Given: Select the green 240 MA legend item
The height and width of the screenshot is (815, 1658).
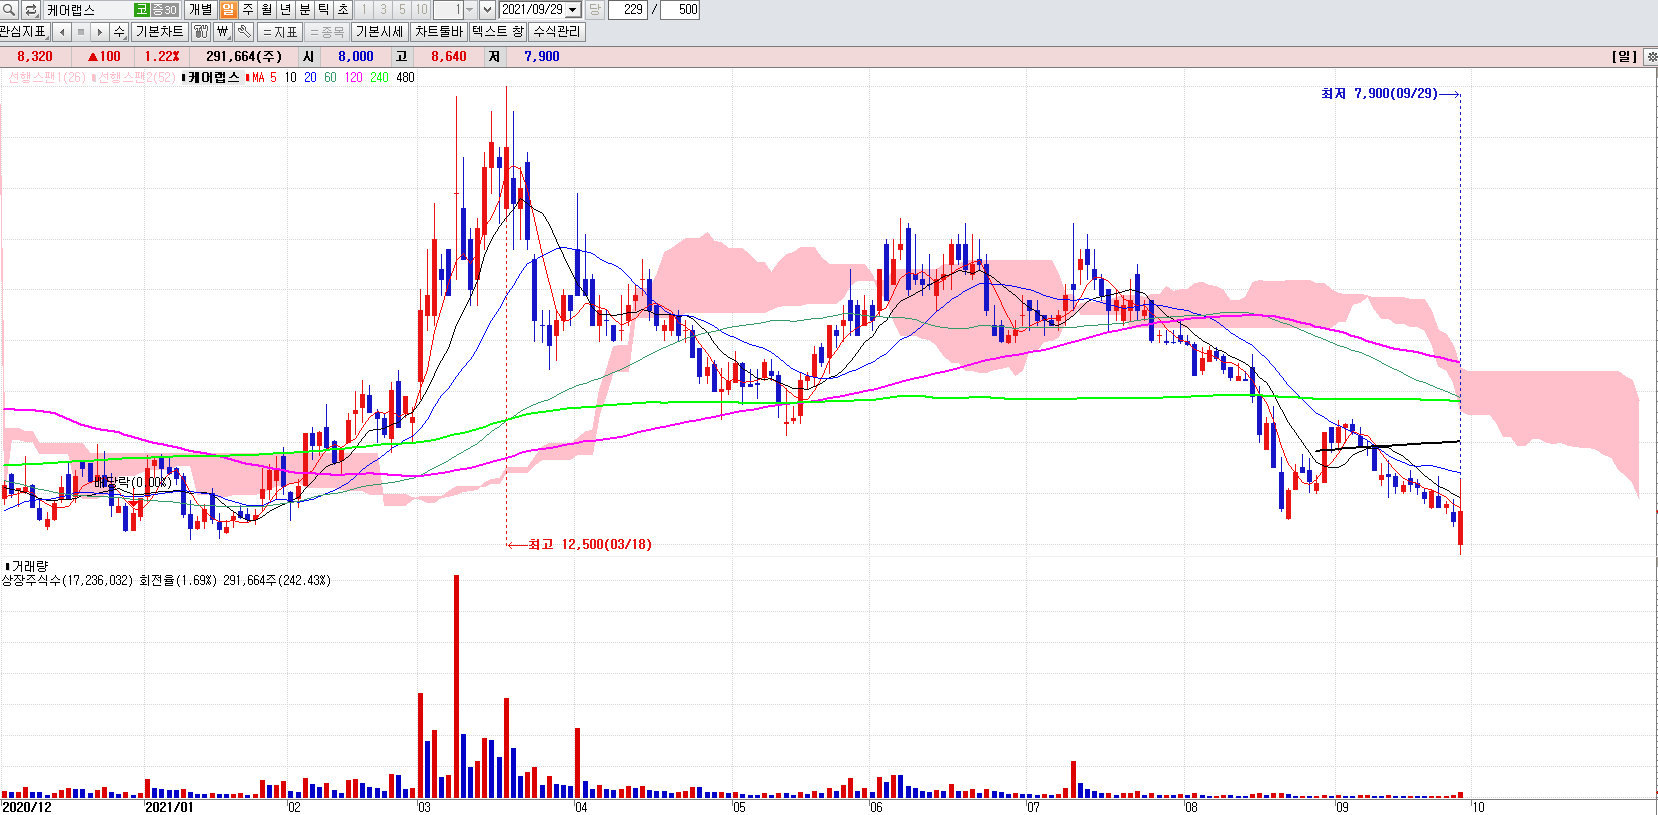Looking at the screenshot, I should 379,77.
